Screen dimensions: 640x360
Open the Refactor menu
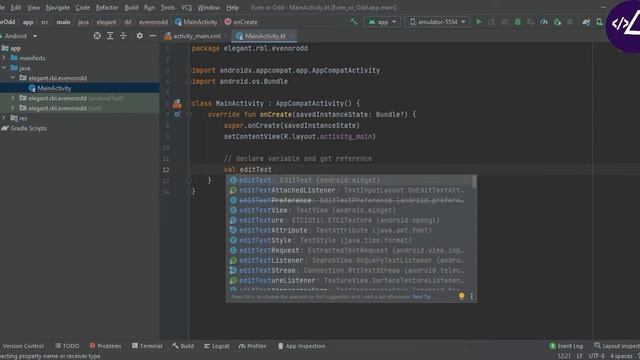[107, 7]
